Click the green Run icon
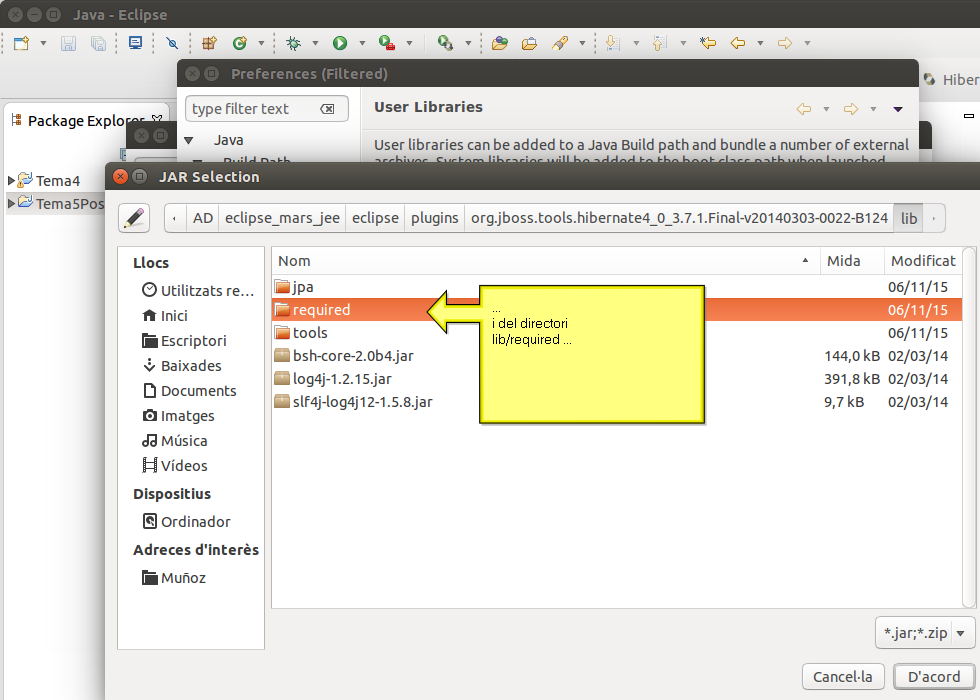Screen dimensions: 980x700 339,43
